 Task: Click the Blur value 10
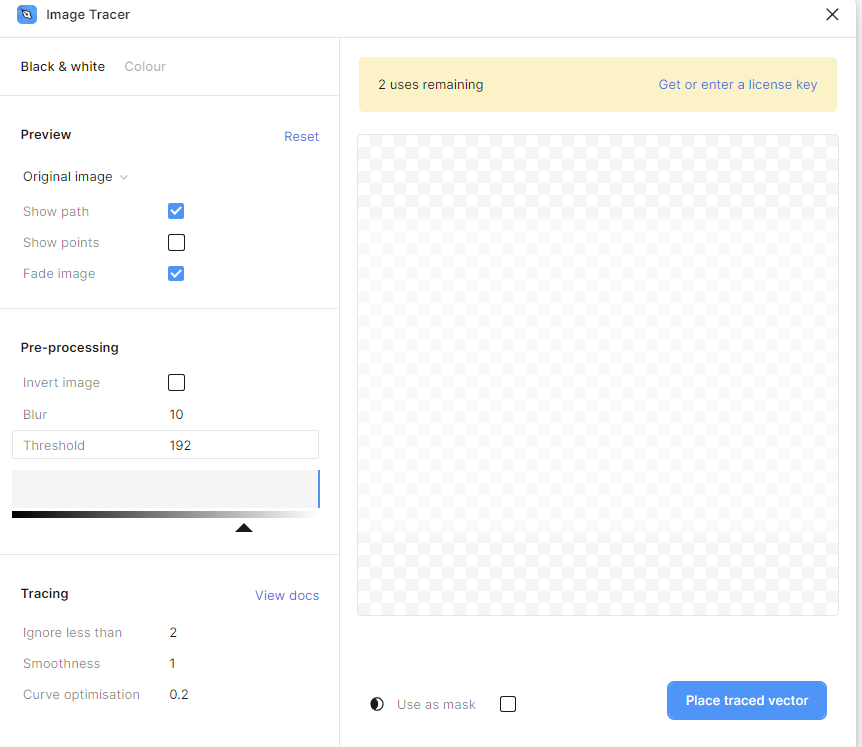click(176, 414)
